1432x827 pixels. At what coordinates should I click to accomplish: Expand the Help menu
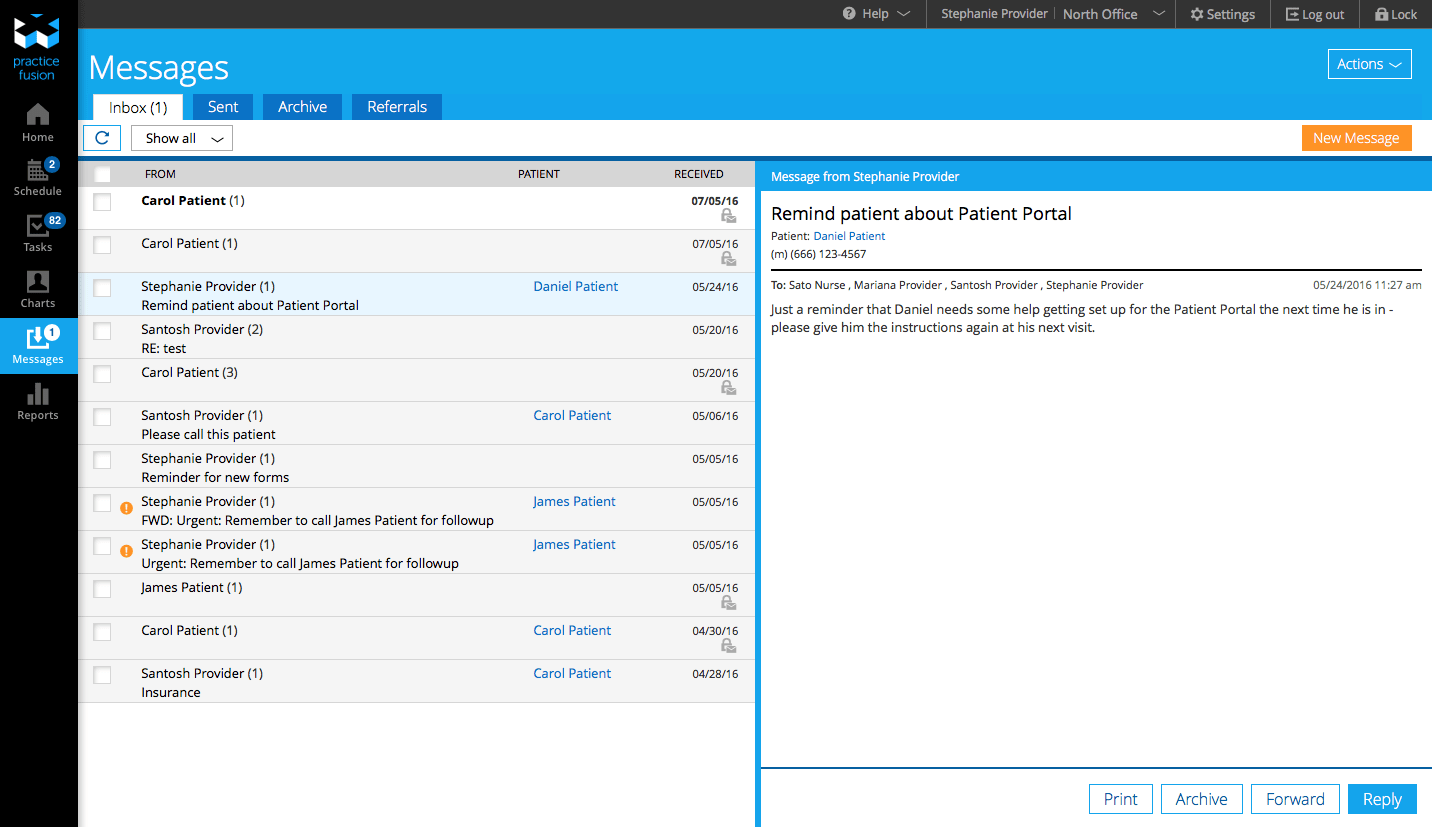(876, 14)
